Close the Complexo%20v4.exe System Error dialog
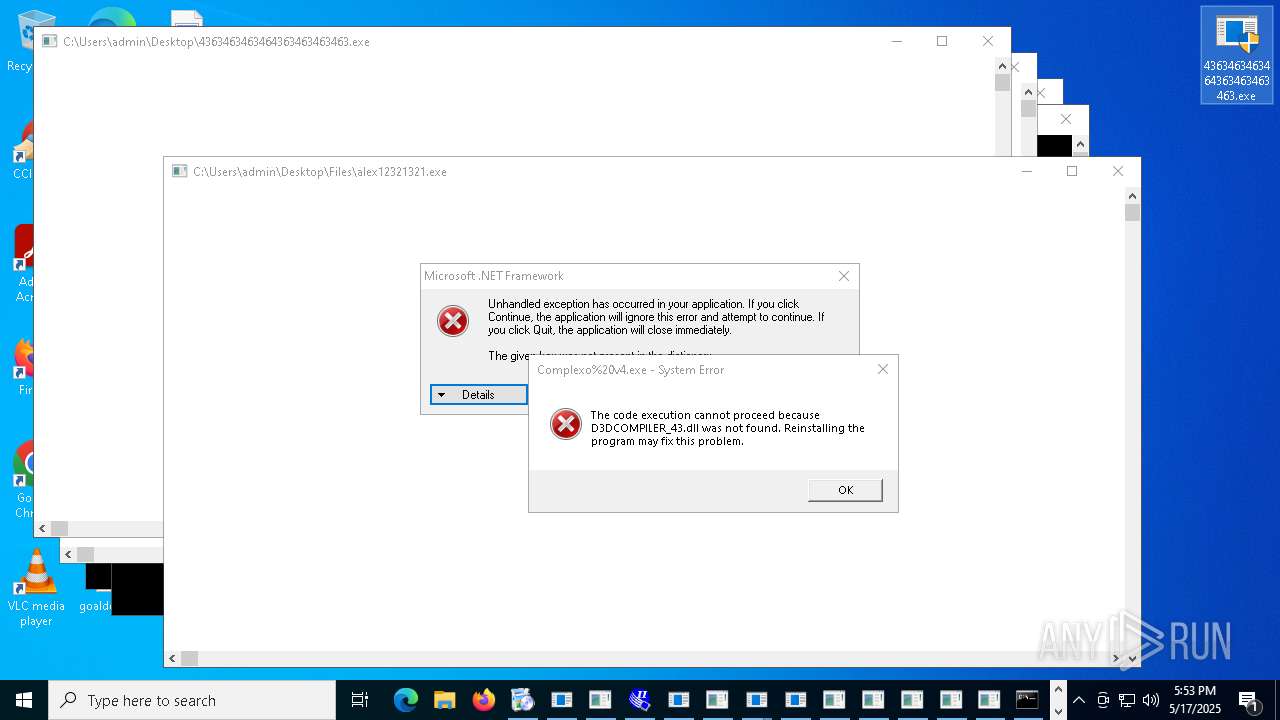This screenshot has width=1280, height=720. pos(882,369)
